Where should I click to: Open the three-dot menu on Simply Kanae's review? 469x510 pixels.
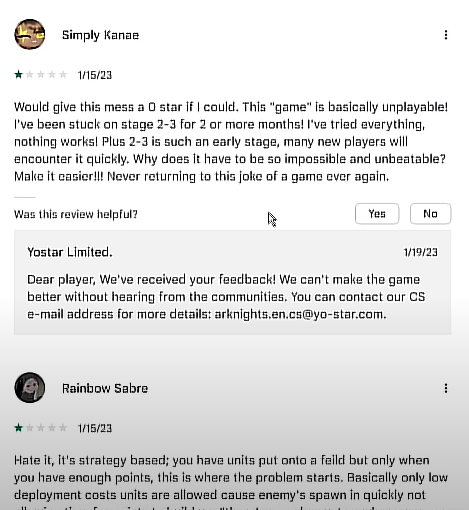click(446, 35)
